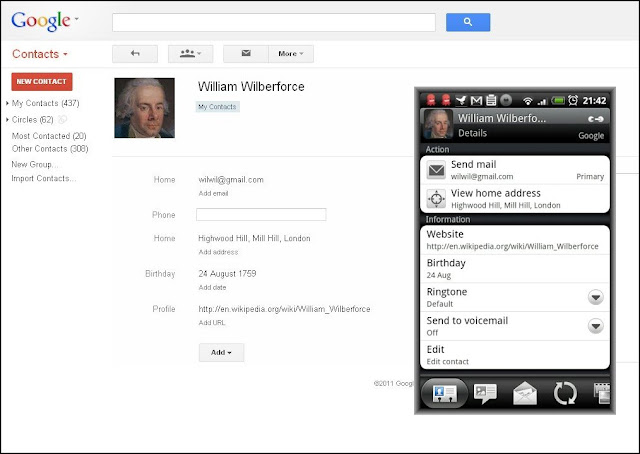Click the Add URL link
Image resolution: width=640 pixels, height=454 pixels.
pyautogui.click(x=212, y=323)
